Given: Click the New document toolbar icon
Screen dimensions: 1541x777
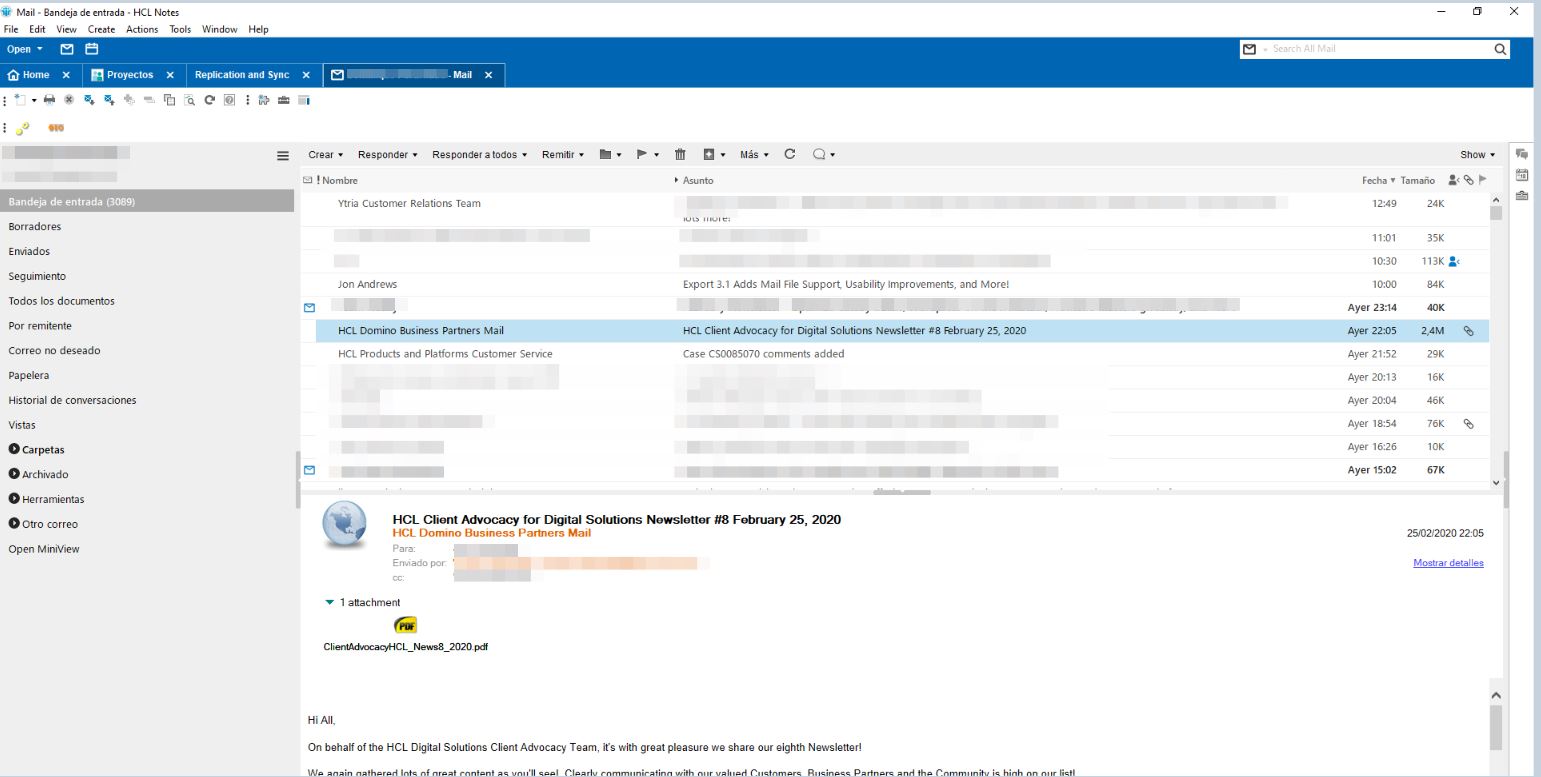Looking at the screenshot, I should (20, 100).
